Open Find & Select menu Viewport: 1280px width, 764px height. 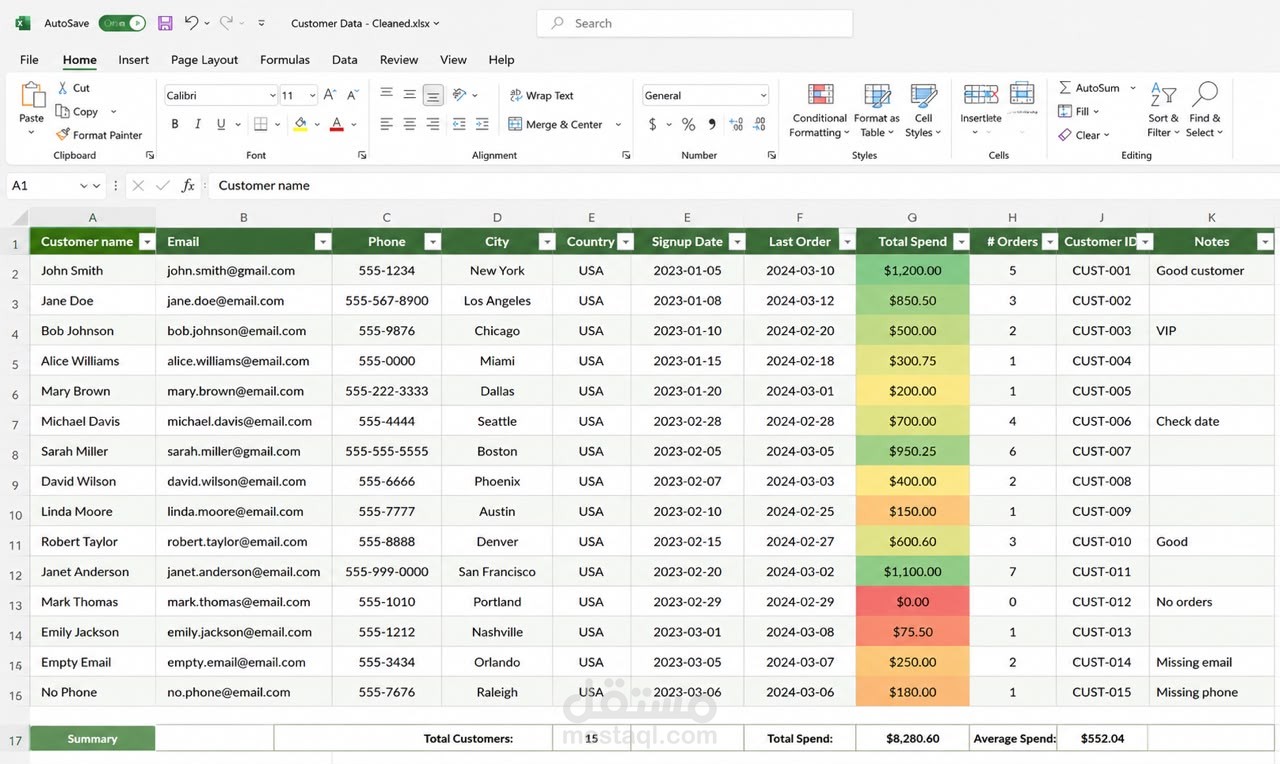coord(1205,110)
